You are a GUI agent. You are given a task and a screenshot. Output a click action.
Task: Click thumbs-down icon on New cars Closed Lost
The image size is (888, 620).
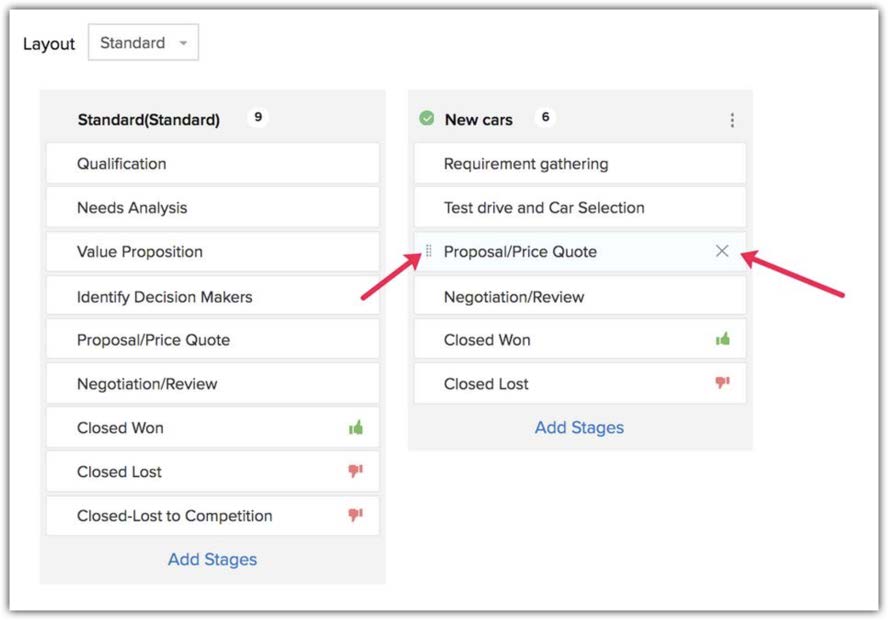pos(722,384)
